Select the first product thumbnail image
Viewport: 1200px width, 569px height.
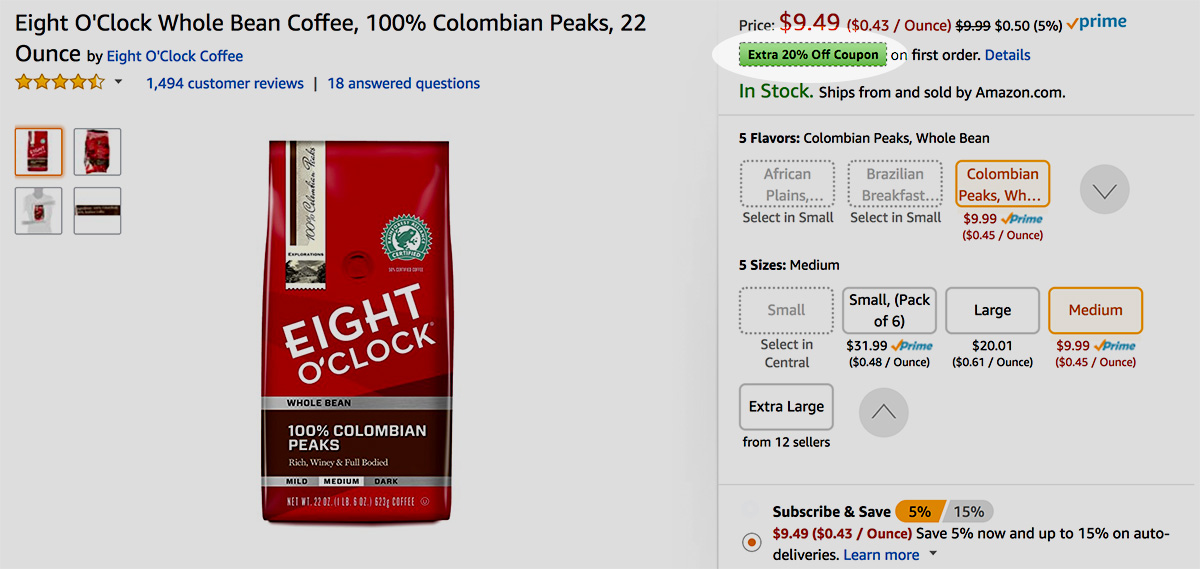click(38, 151)
